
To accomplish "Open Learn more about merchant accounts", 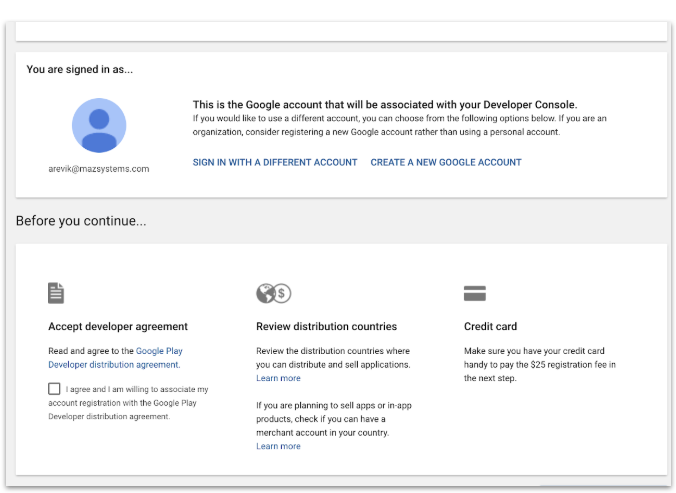I will click(x=279, y=446).
